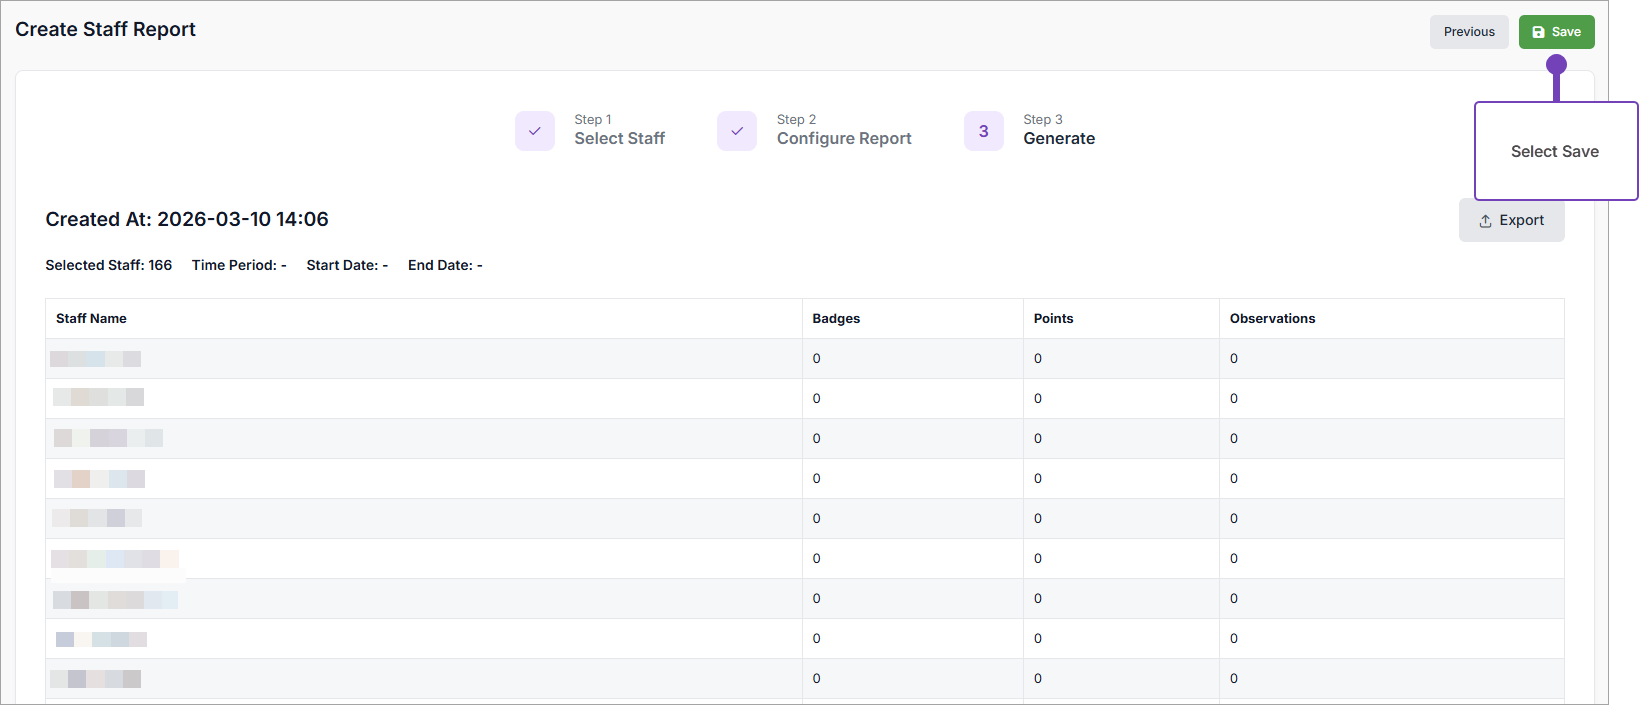This screenshot has width=1641, height=705.
Task: Click the floppy disk icon on Save
Action: coord(1538,32)
